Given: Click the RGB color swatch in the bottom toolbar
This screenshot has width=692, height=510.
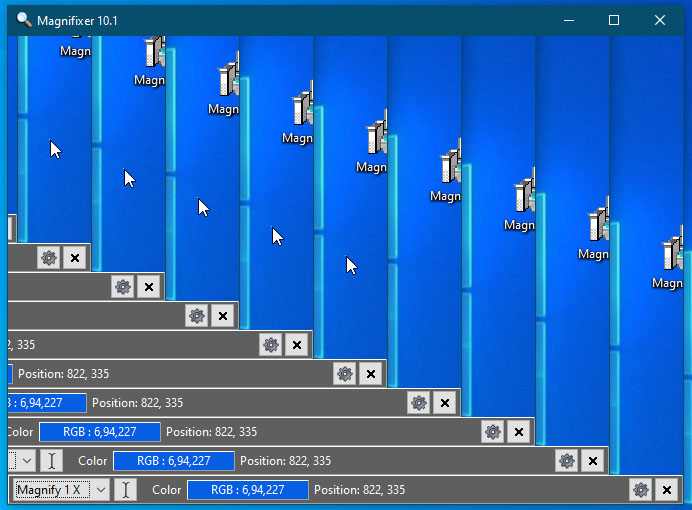Looking at the screenshot, I should [x=248, y=490].
